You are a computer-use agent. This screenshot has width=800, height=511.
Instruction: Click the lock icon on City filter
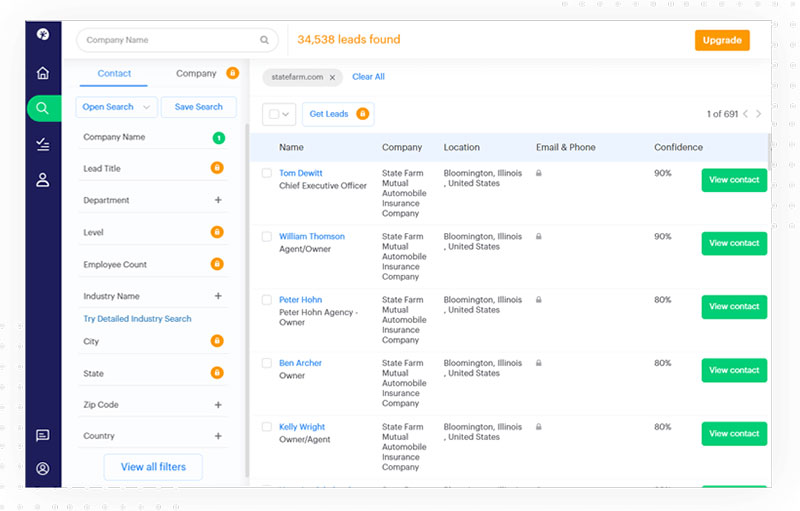[x=217, y=341]
